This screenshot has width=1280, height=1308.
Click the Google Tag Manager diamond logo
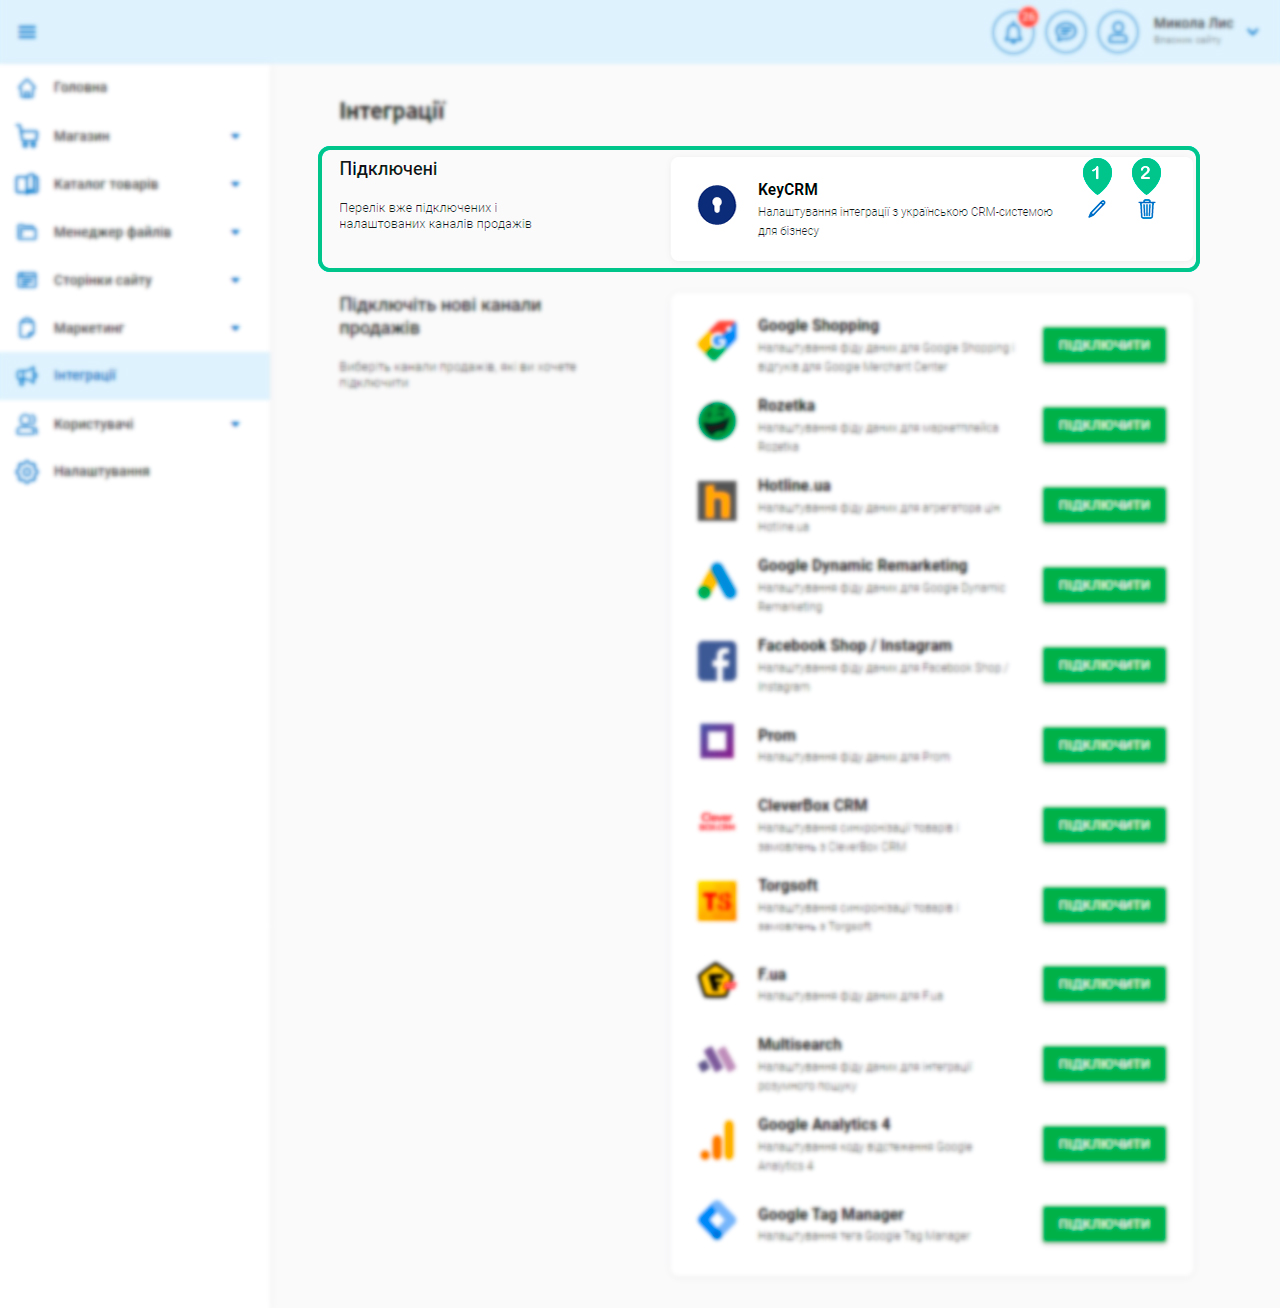click(x=717, y=1220)
